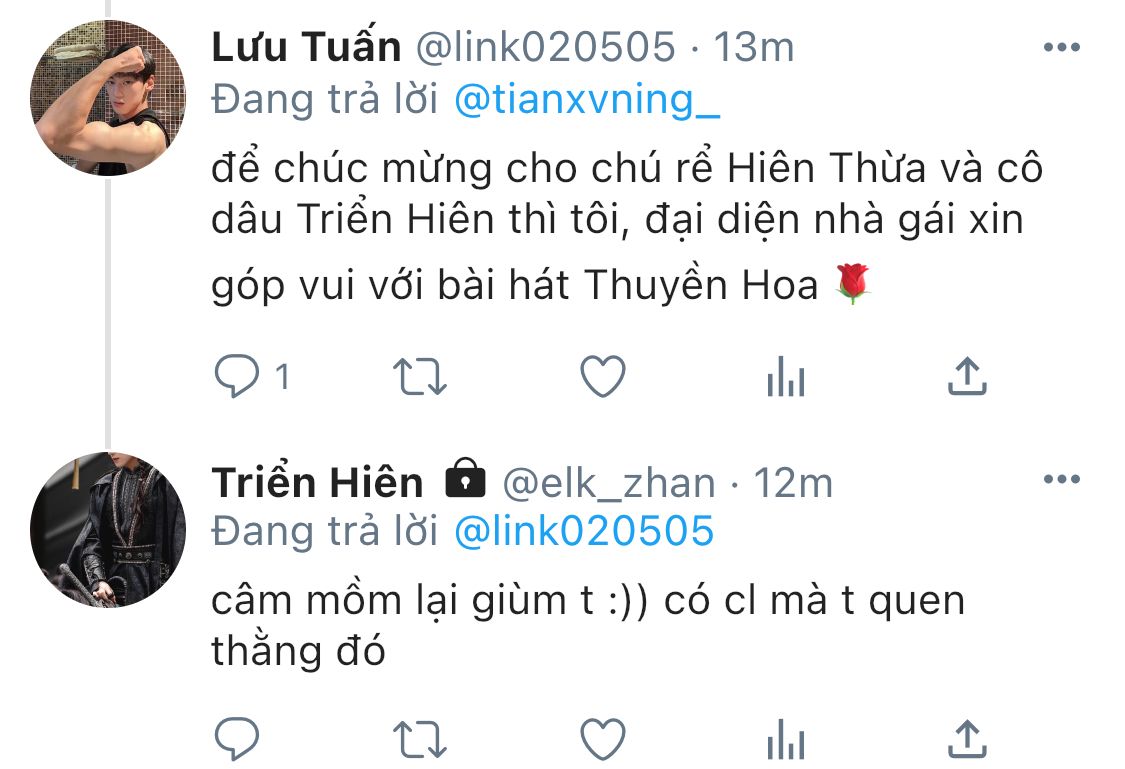Open Triển Hiên's profile avatar
Viewport: 1125px width, 769px height.
point(108,529)
